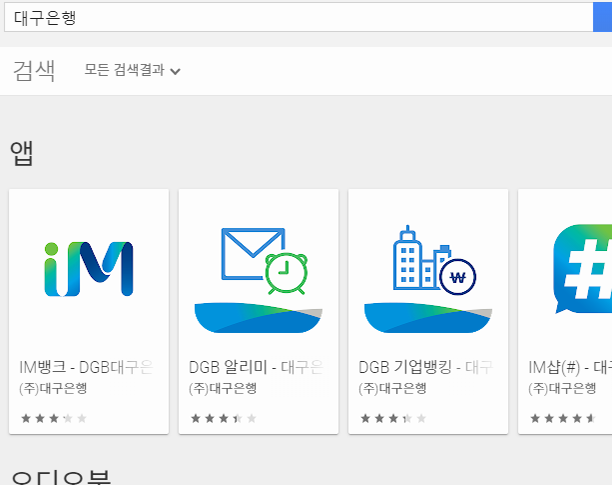Open the DGB 알리미 envelope clock icon
Image resolution: width=612 pixels, height=485 pixels.
[x=258, y=279]
